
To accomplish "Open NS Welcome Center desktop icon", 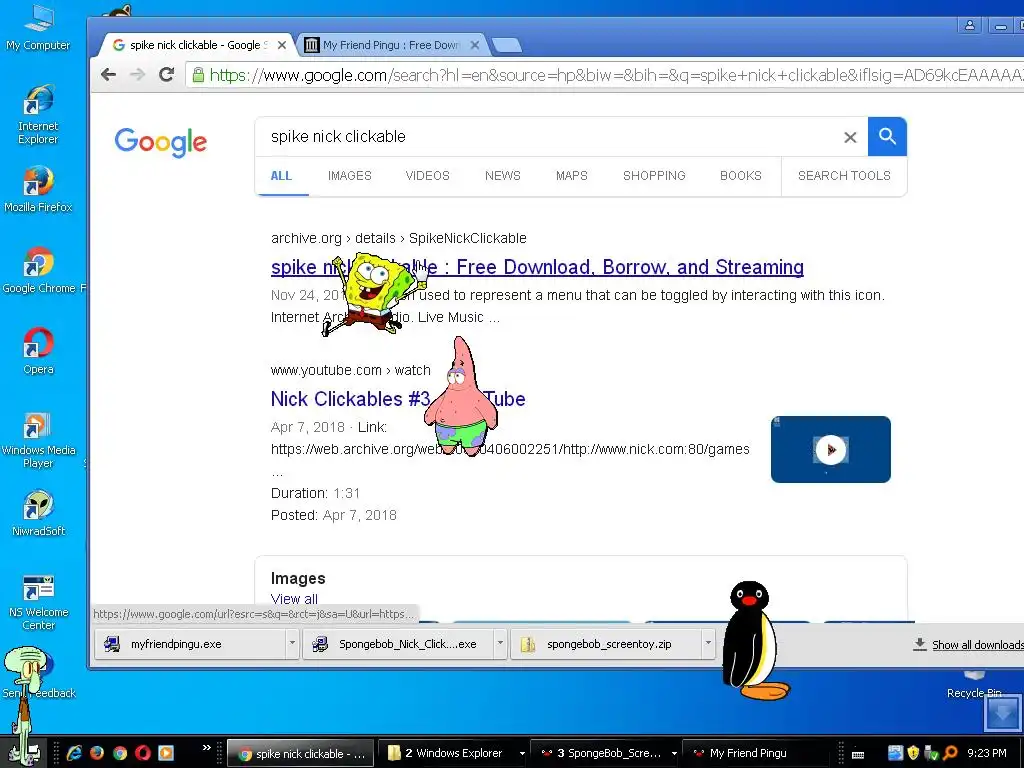I will click(38, 602).
